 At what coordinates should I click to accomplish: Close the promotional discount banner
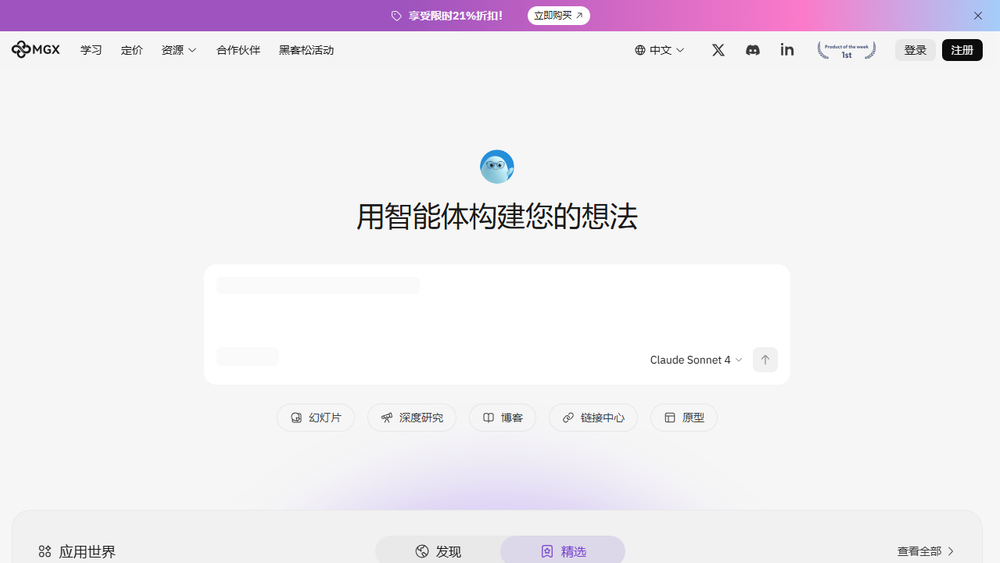[x=978, y=15]
